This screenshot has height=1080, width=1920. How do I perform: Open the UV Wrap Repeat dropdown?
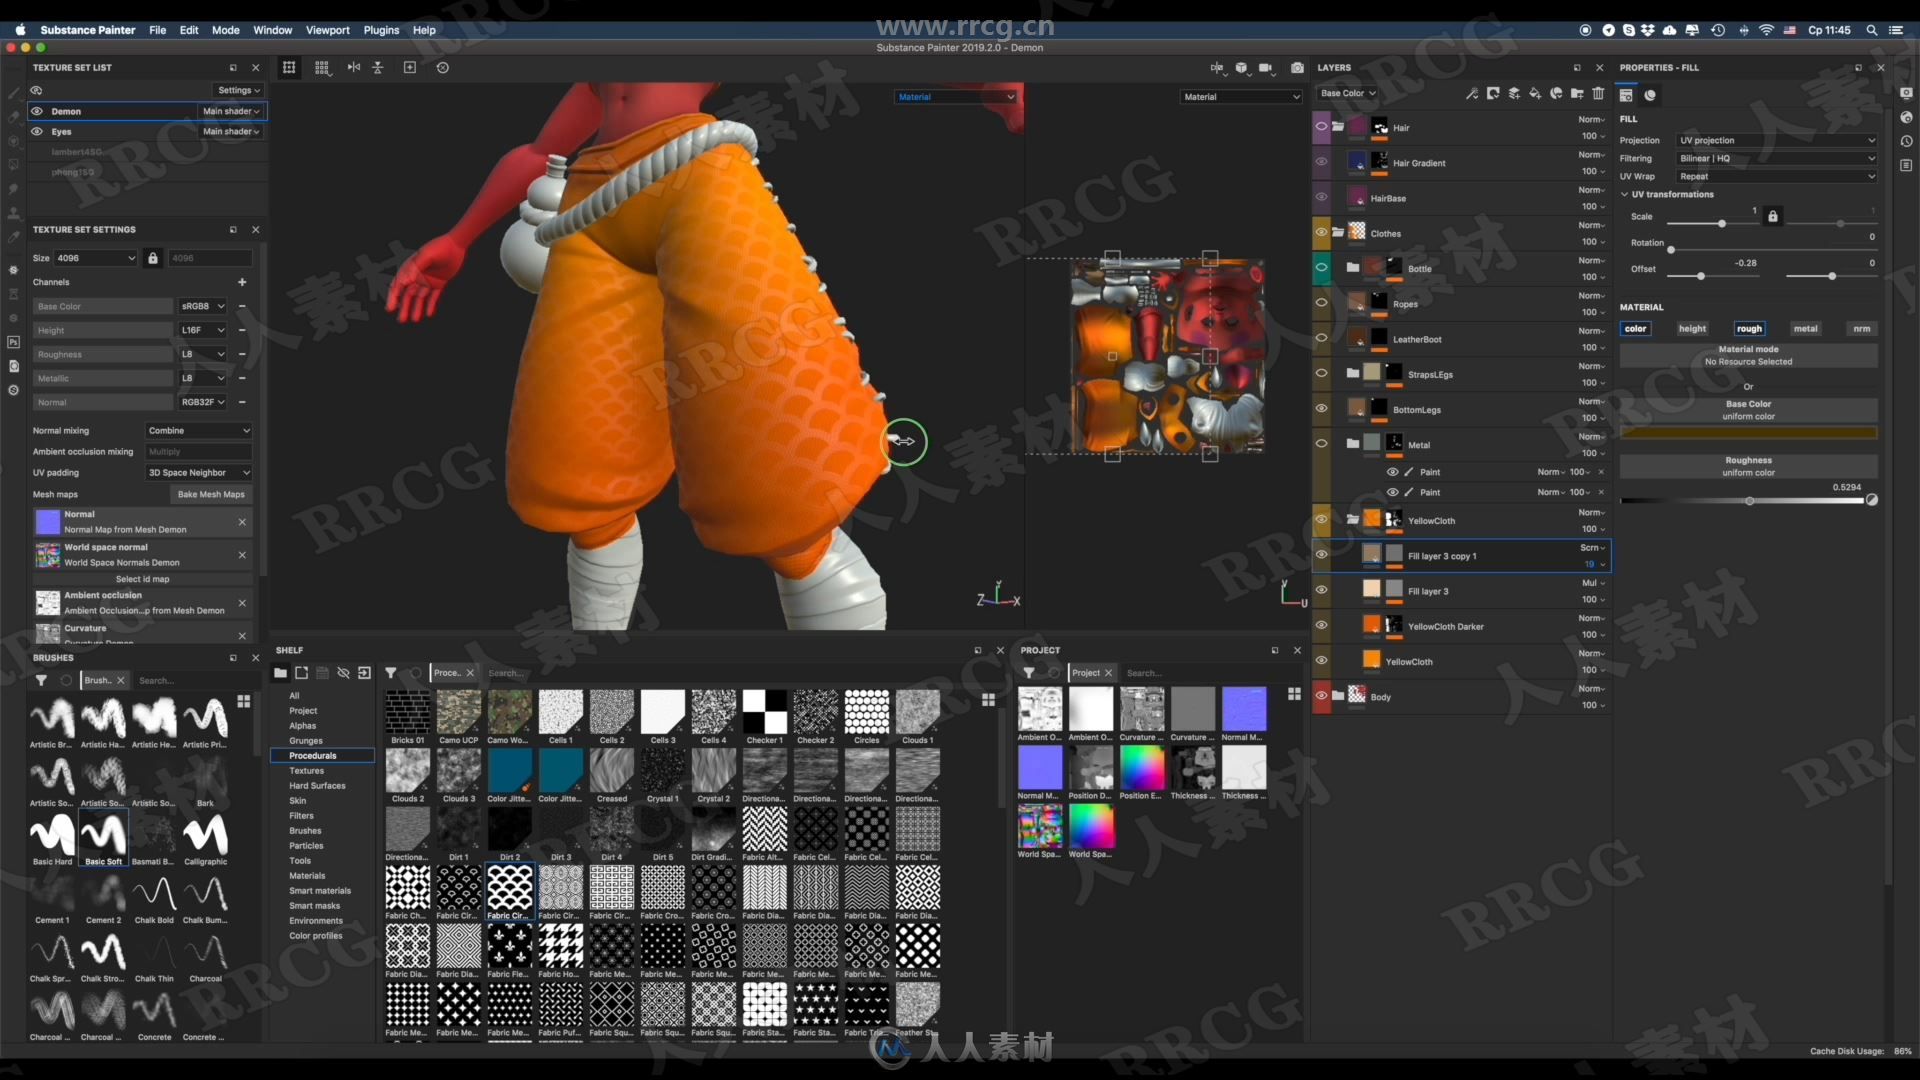[1777, 176]
